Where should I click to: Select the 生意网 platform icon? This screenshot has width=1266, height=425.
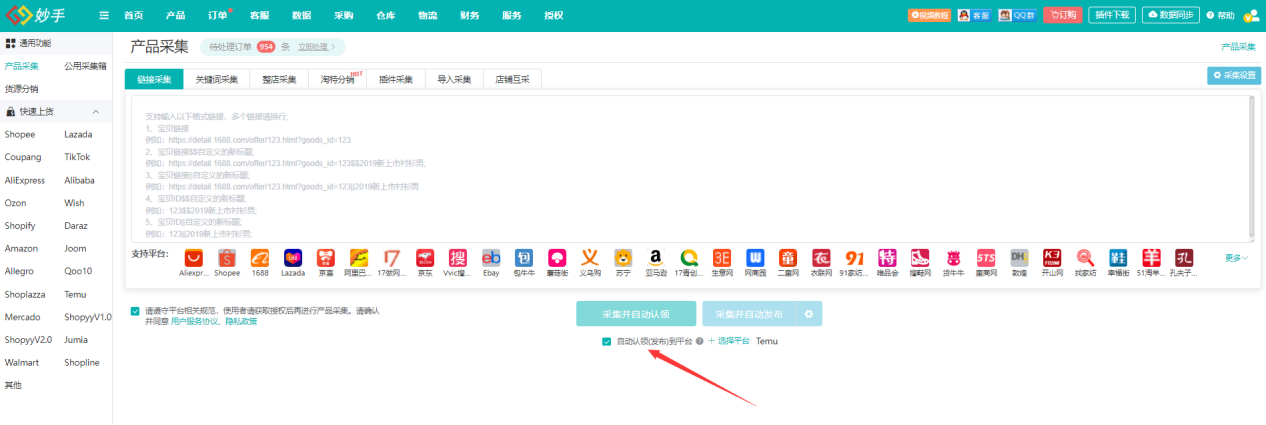[722, 258]
